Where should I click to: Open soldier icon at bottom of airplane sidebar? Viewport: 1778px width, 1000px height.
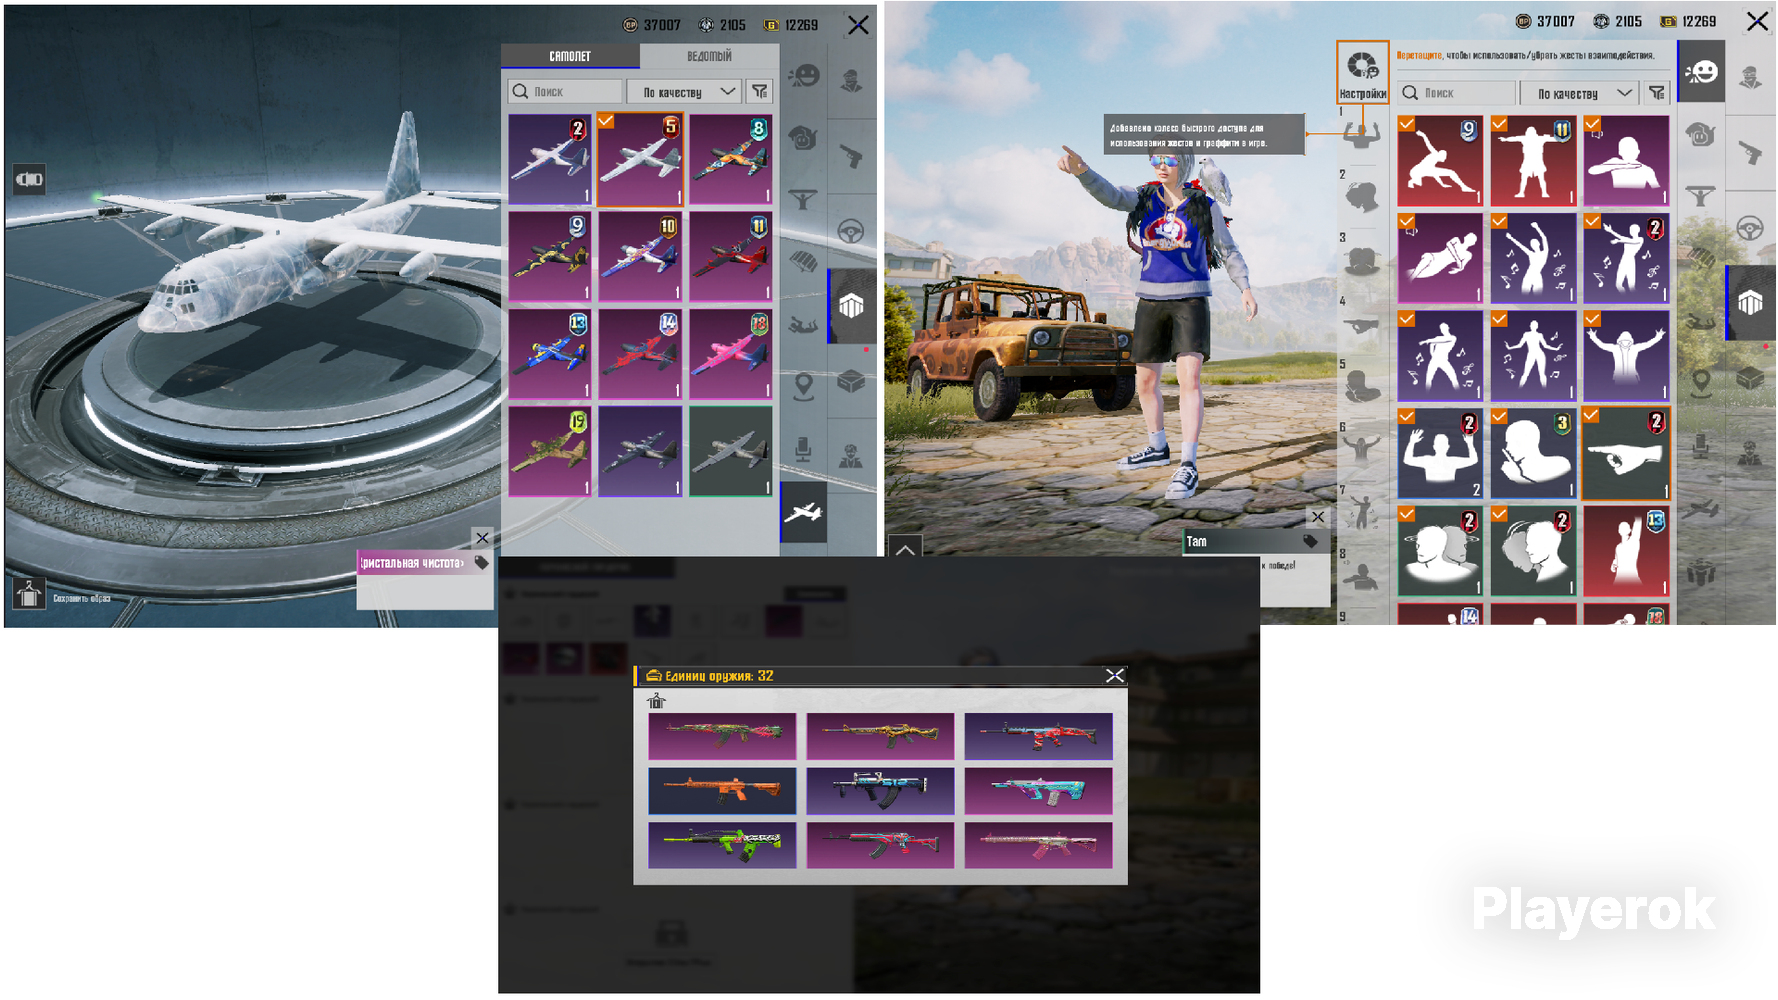[x=851, y=456]
